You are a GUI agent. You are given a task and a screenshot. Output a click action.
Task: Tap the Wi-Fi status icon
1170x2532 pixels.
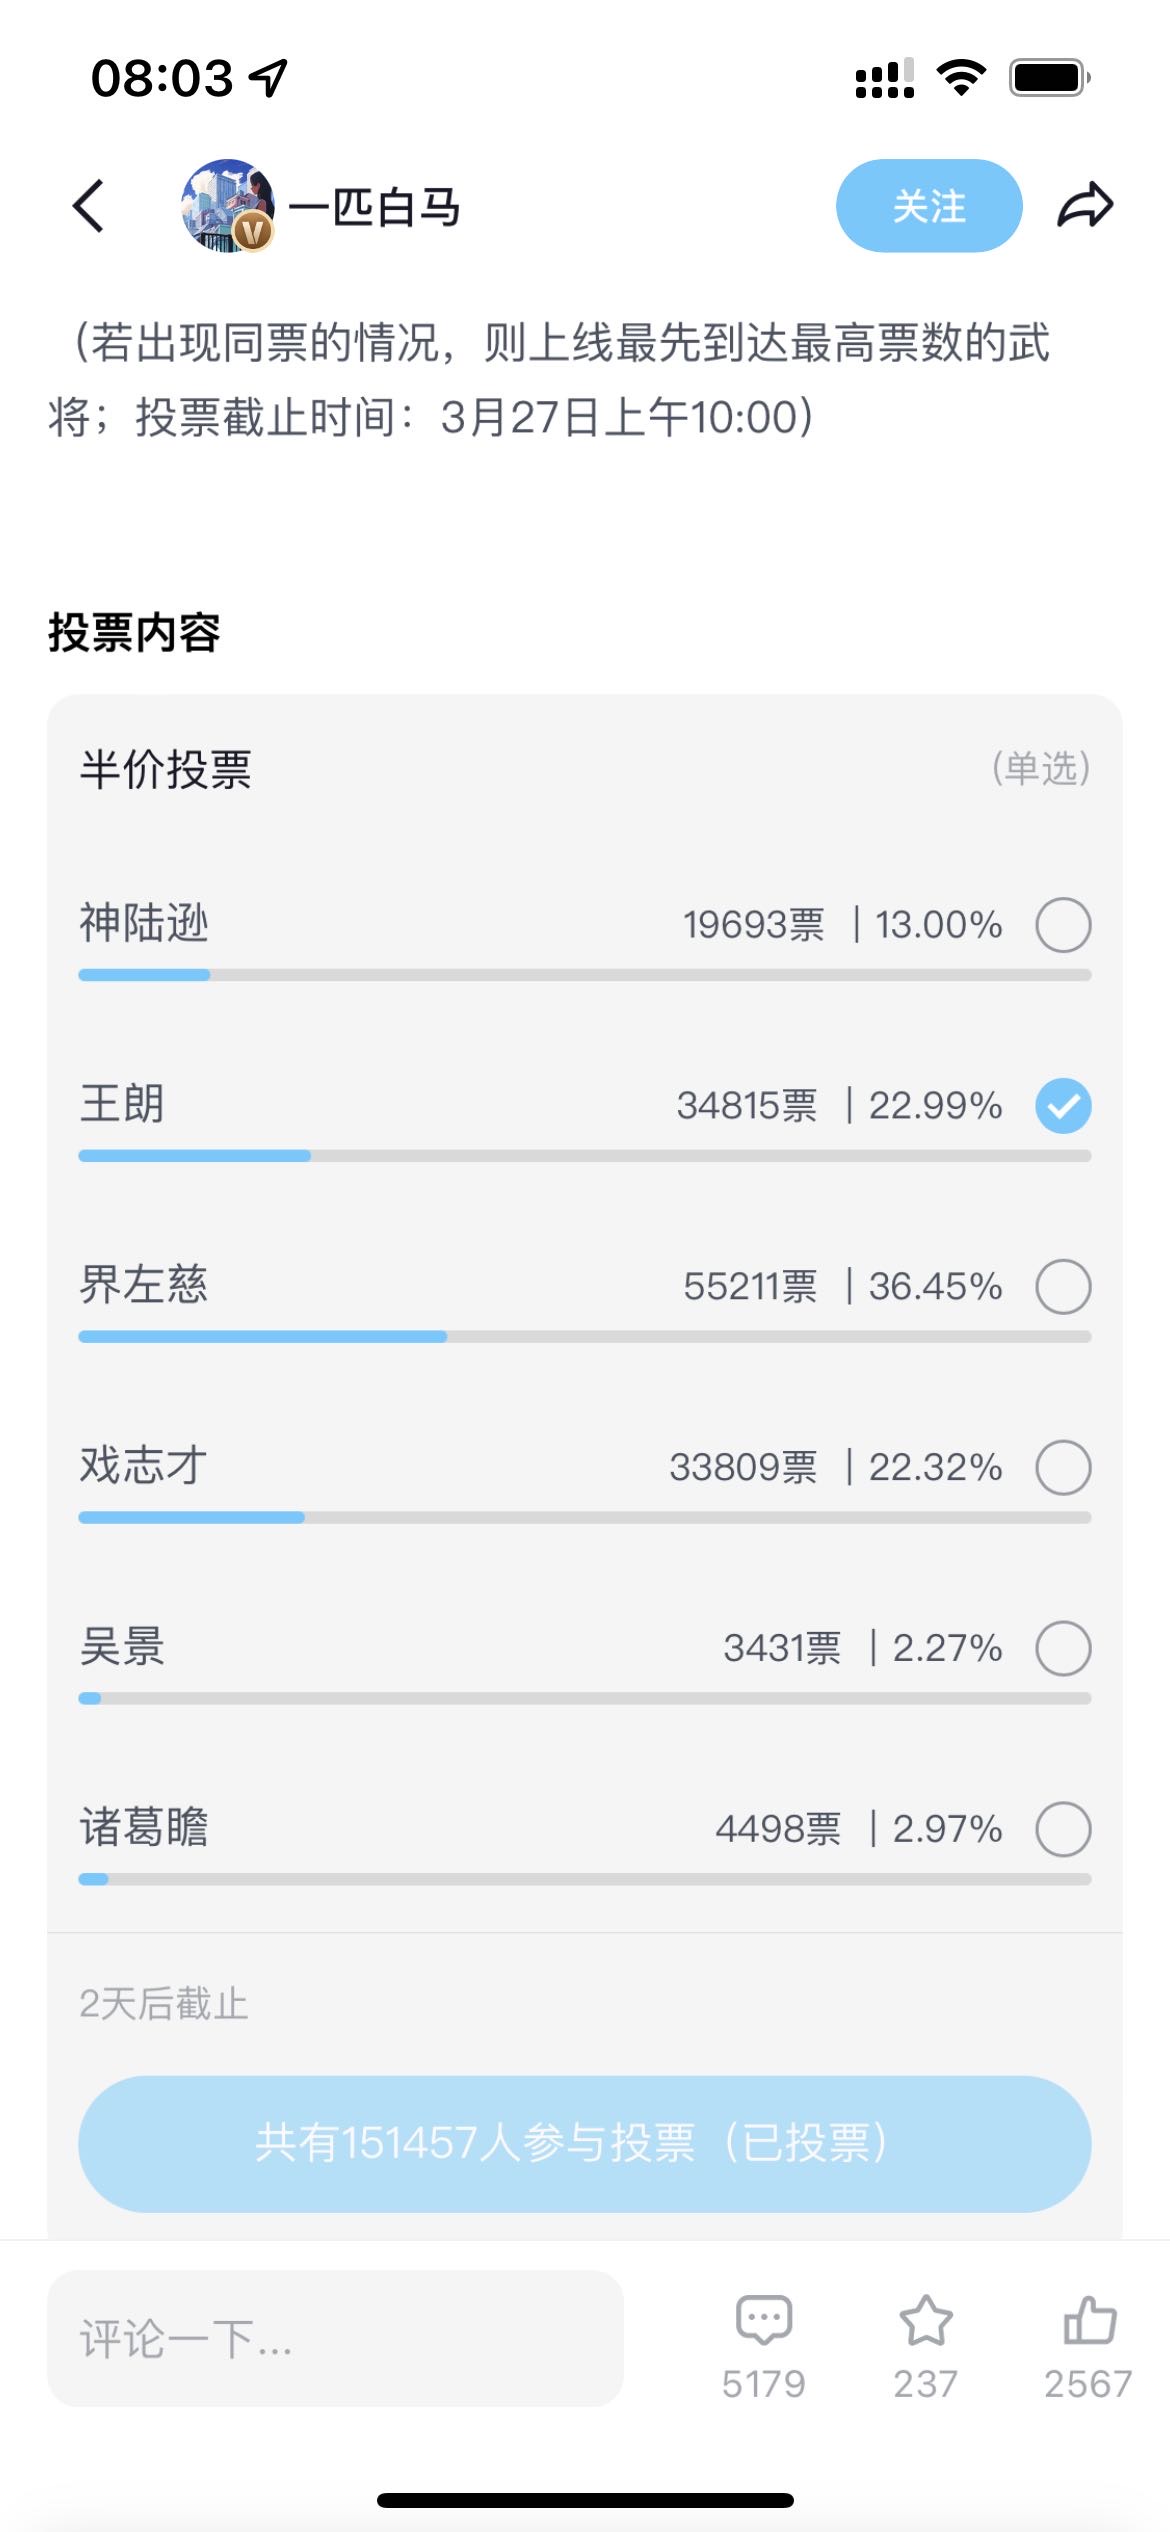tap(961, 77)
